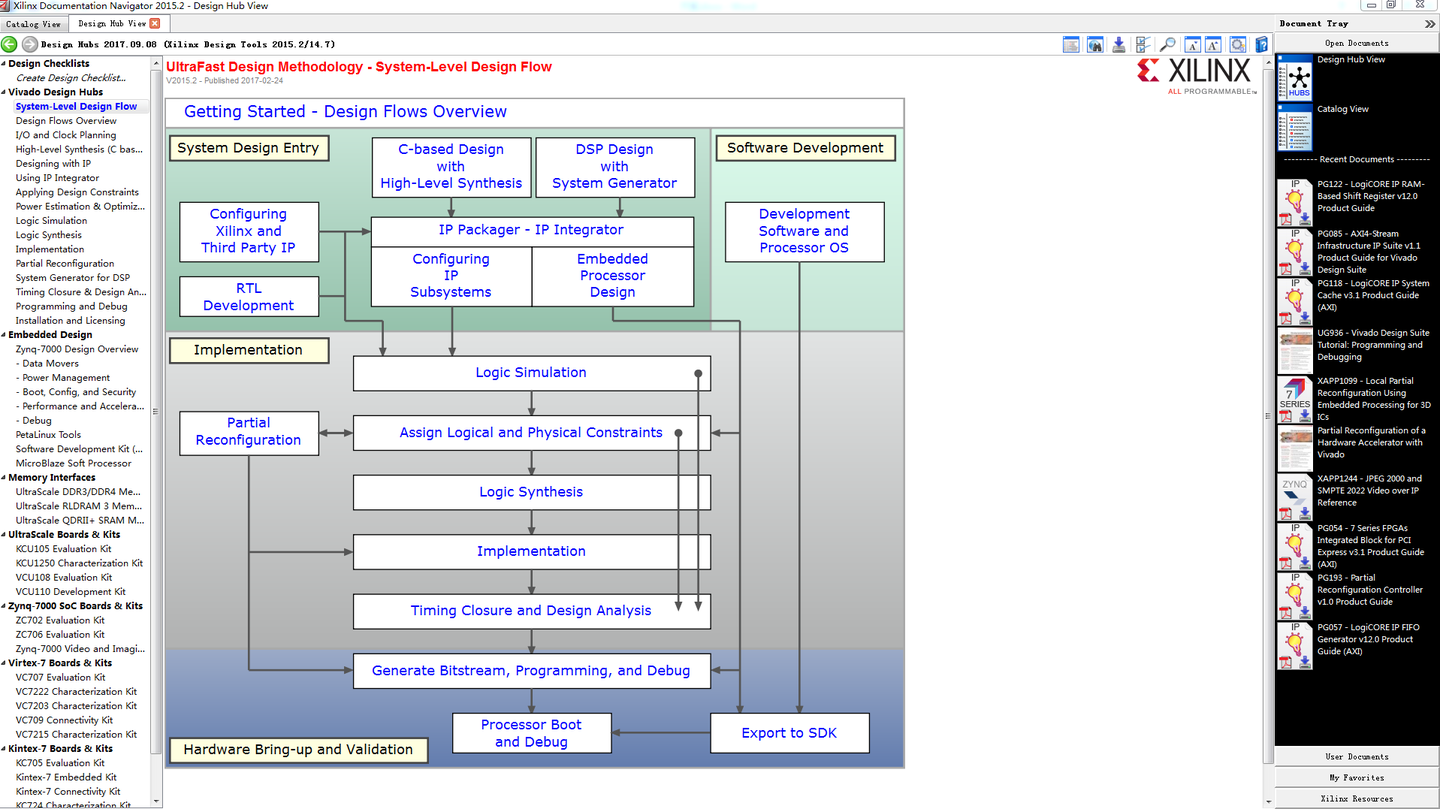
Task: Decrease text size with the A-down icon
Action: [1191, 44]
